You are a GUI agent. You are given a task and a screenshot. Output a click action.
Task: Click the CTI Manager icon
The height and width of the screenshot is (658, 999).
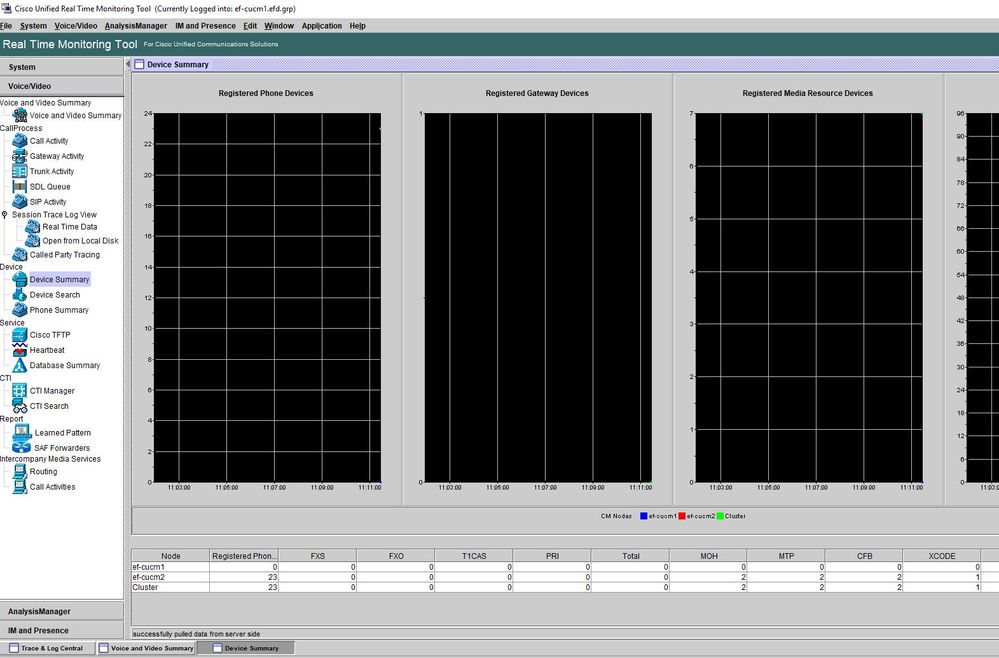tap(20, 390)
